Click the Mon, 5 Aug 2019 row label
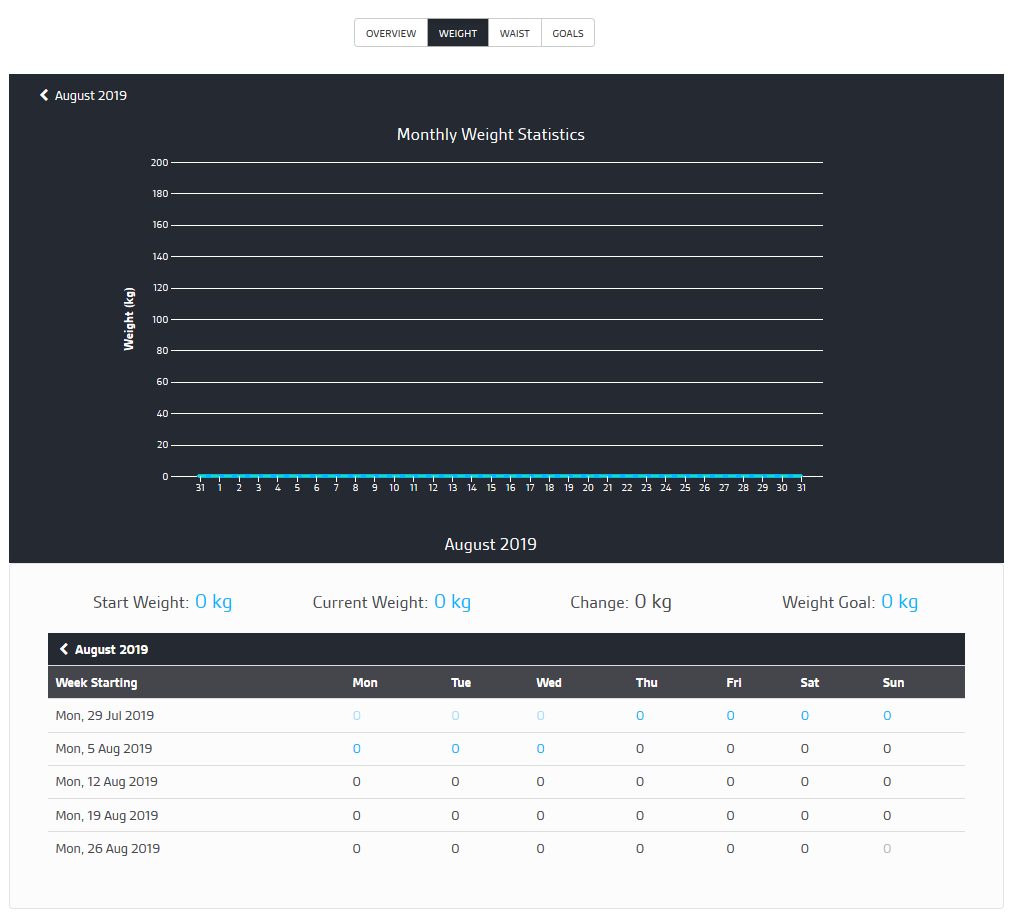This screenshot has width=1011, height=916. (104, 748)
